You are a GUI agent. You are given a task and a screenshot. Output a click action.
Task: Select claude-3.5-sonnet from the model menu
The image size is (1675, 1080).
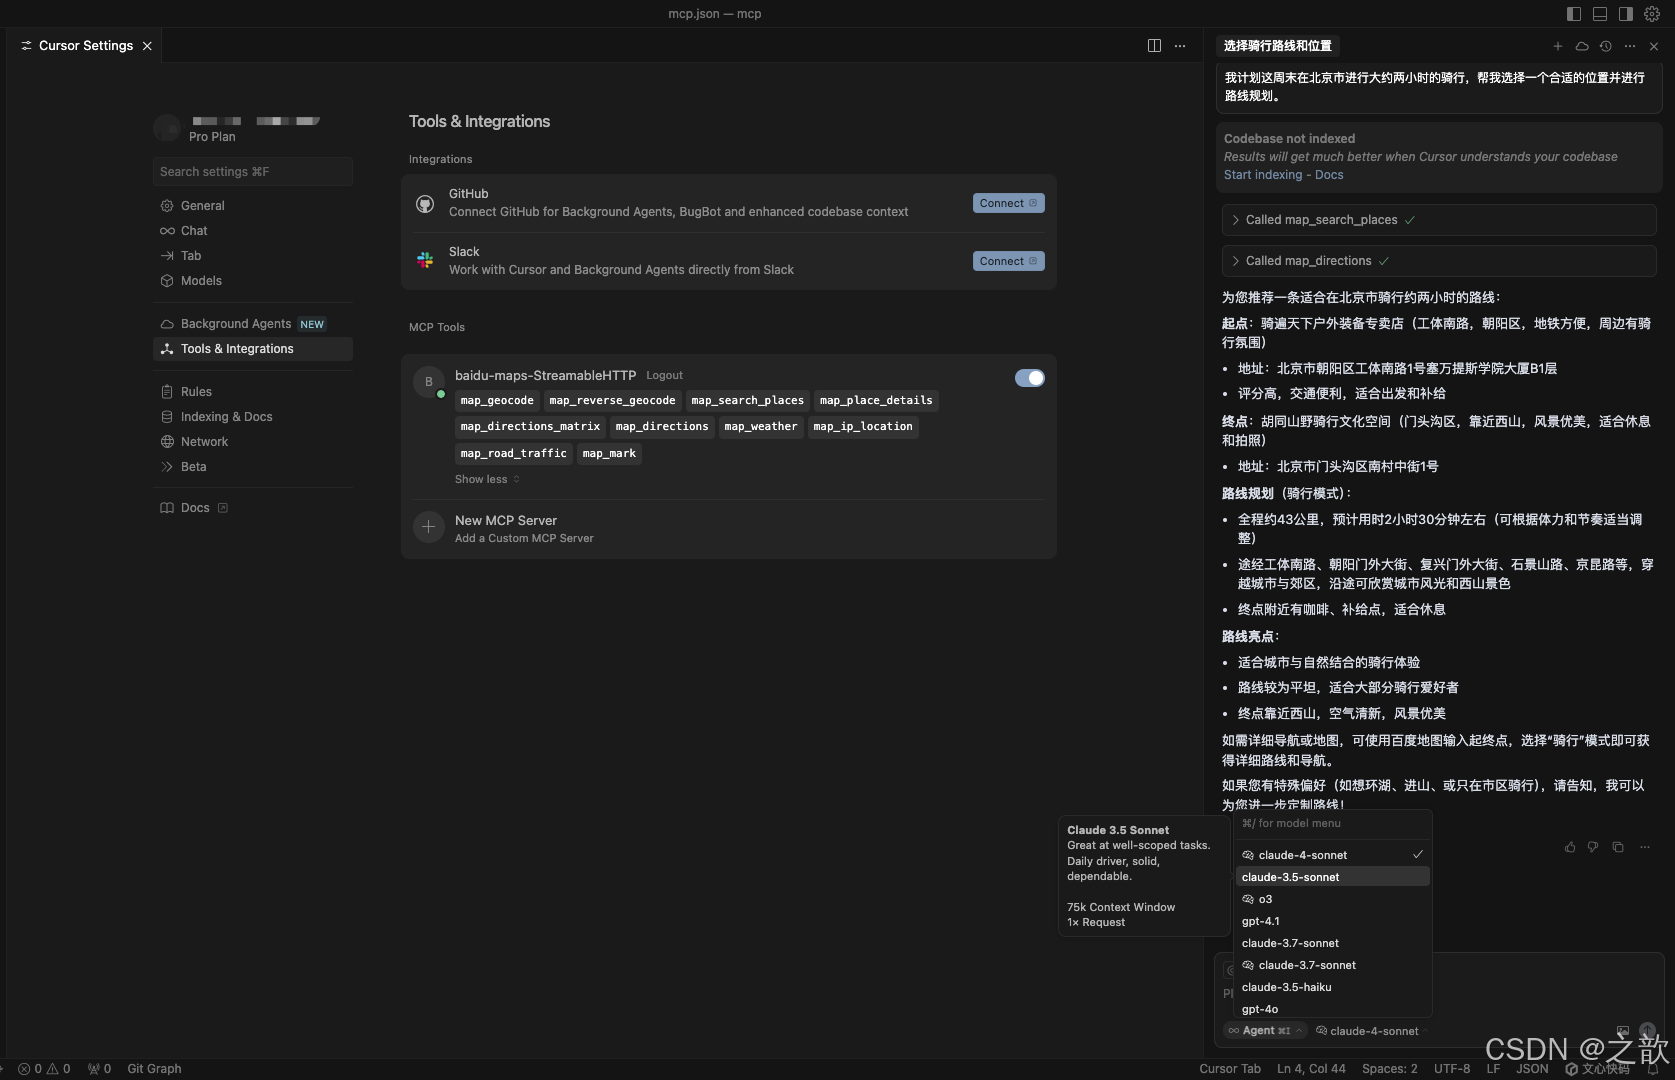(1333, 877)
